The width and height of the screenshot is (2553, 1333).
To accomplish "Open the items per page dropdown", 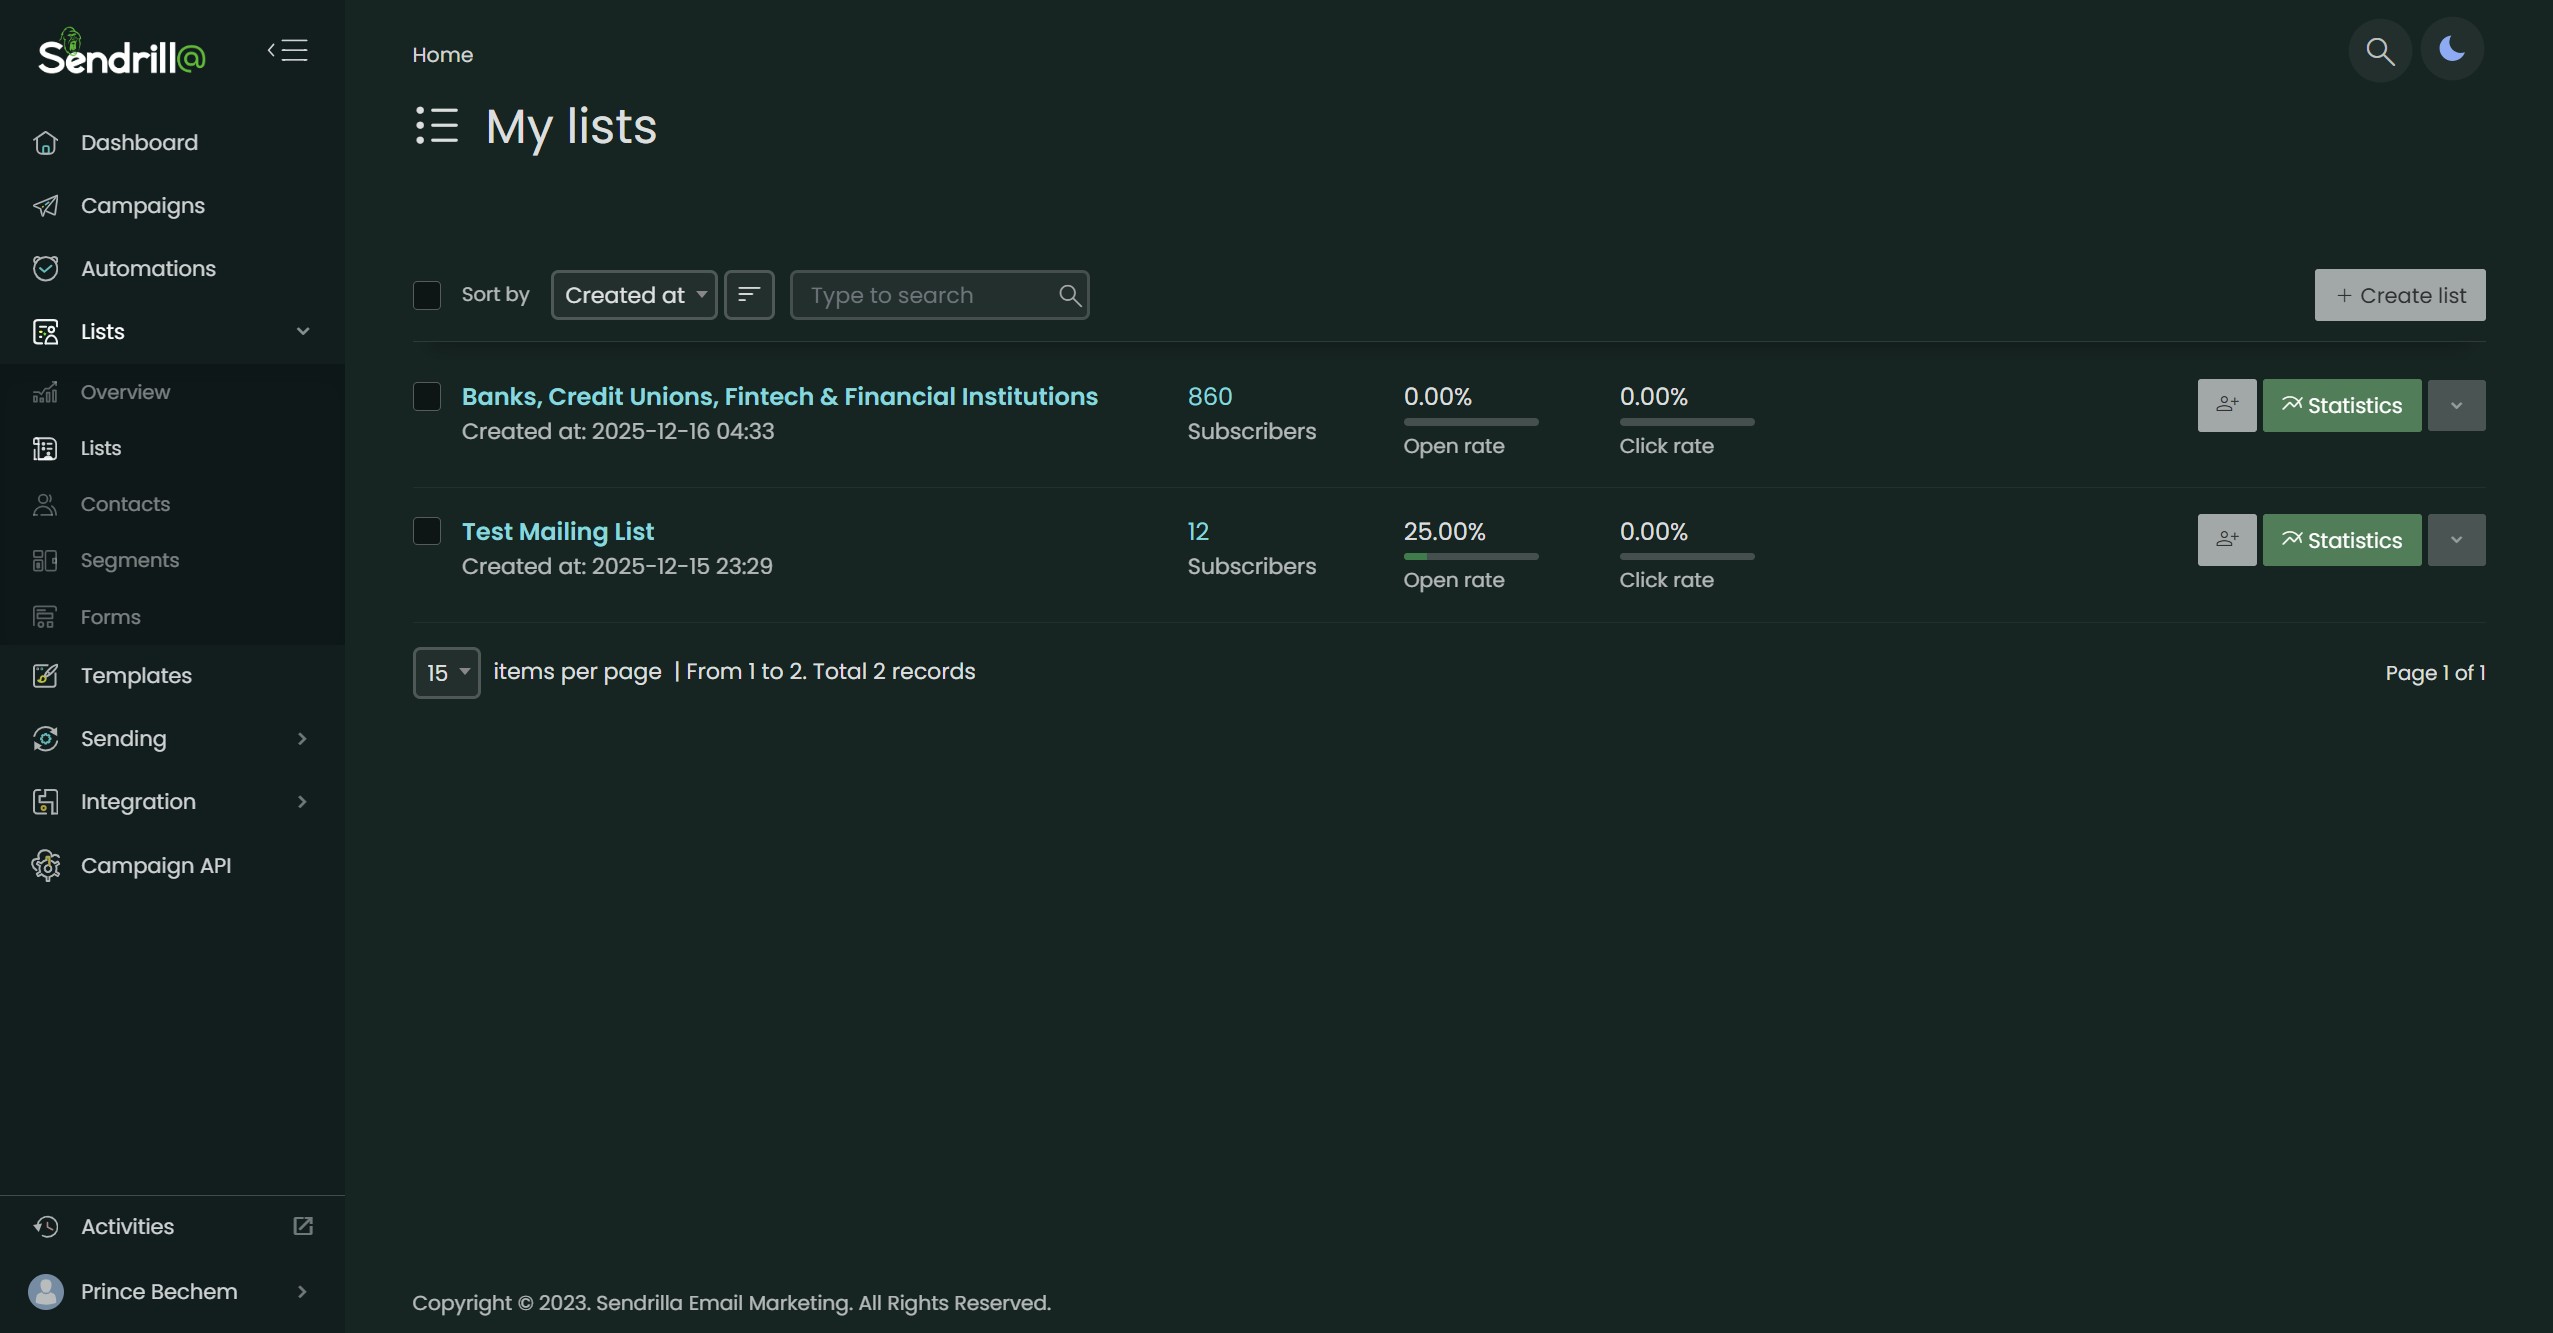I will 446,673.
